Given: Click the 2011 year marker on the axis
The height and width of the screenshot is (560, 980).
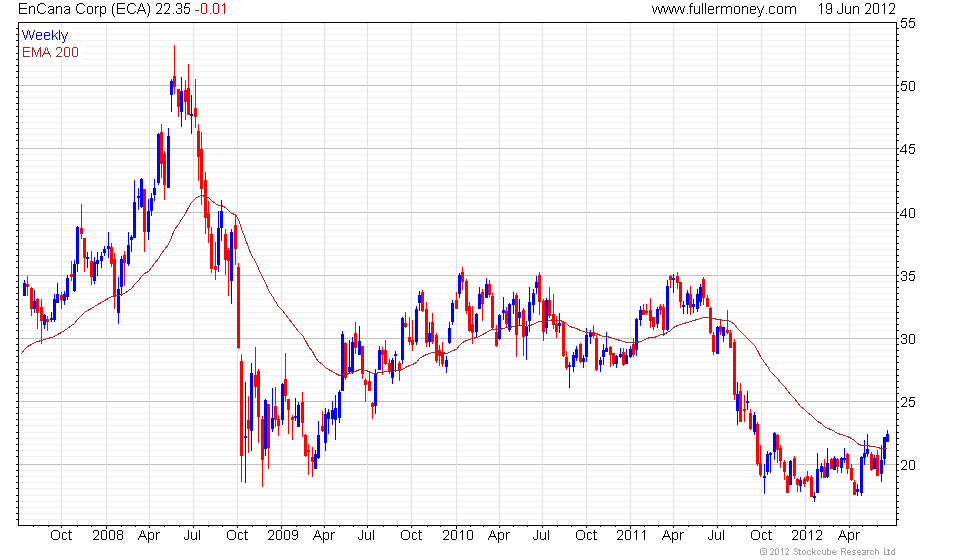Looking at the screenshot, I should 631,536.
